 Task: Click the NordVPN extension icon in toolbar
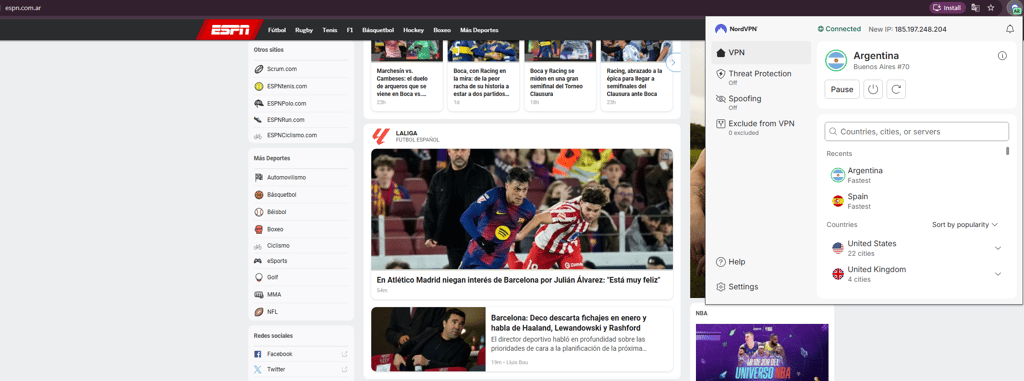(x=1016, y=8)
